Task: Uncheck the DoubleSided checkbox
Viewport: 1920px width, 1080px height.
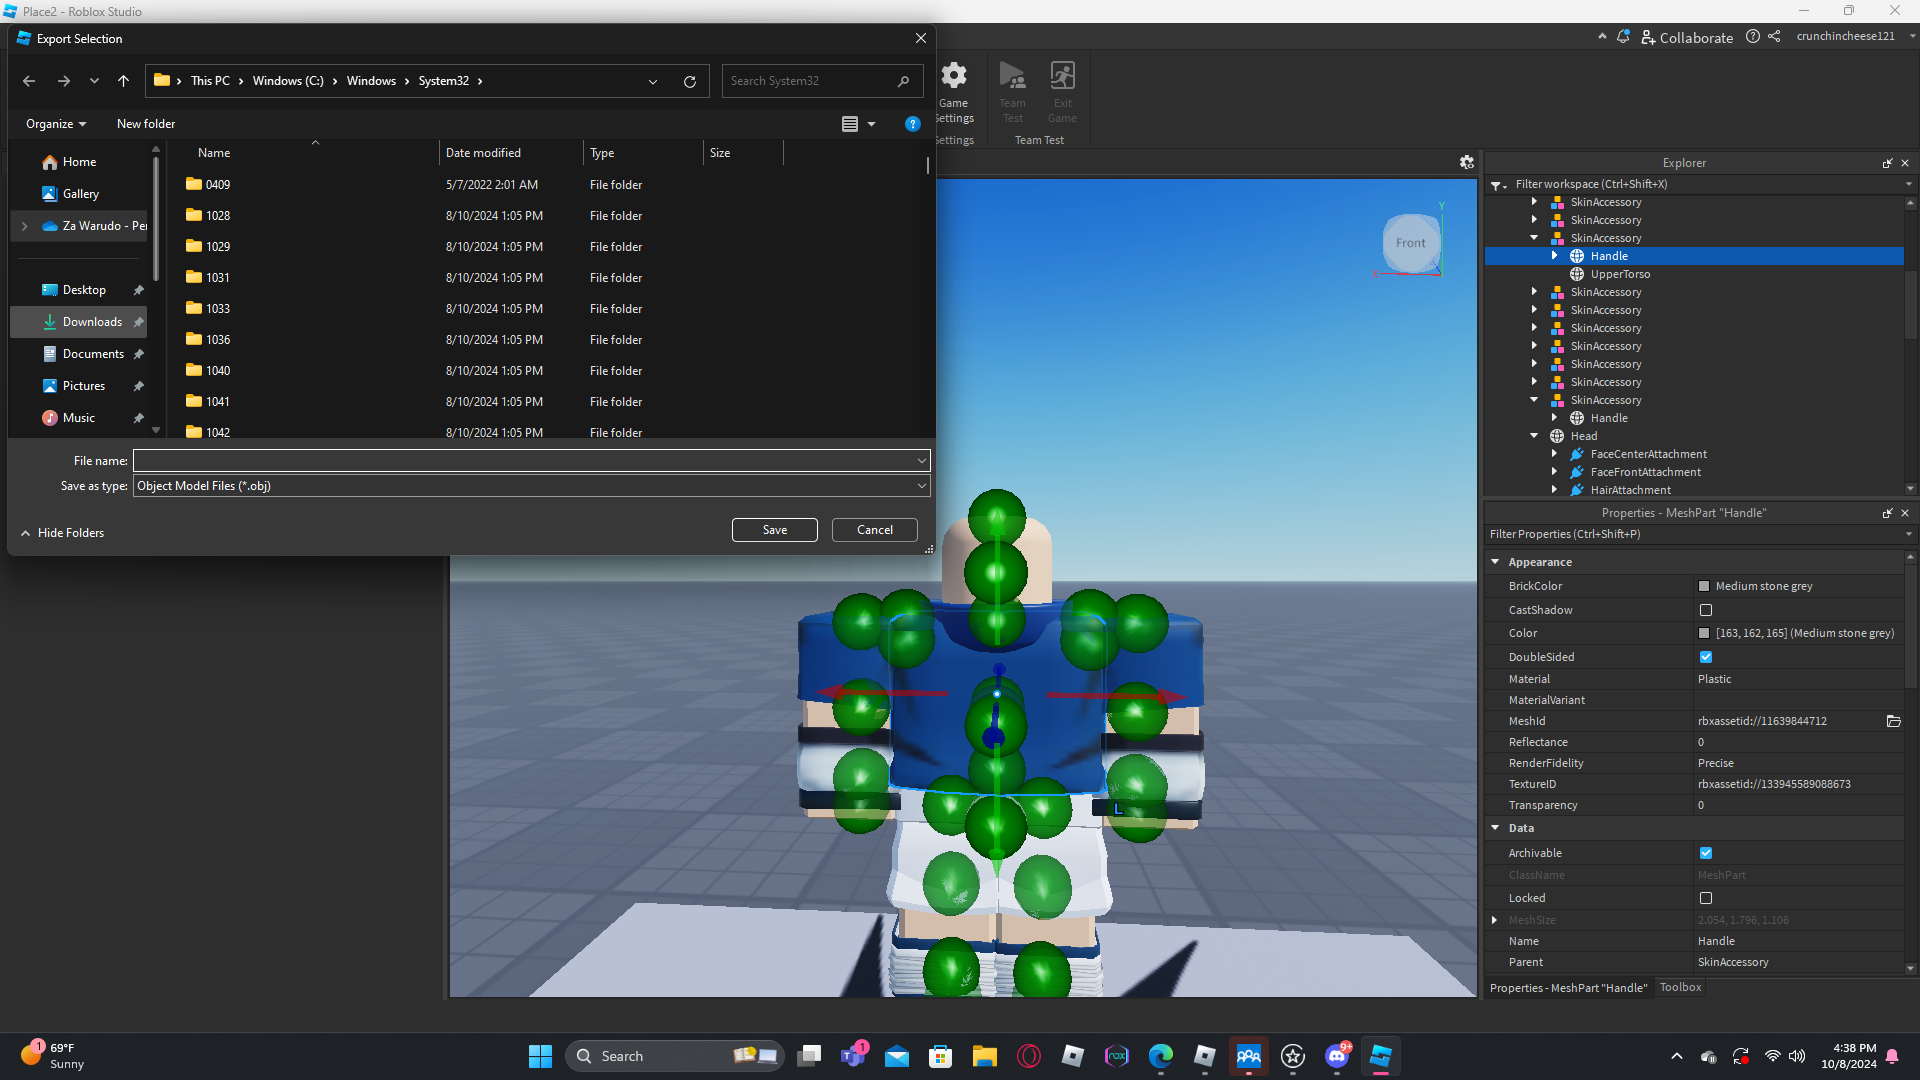Action: pos(1705,657)
